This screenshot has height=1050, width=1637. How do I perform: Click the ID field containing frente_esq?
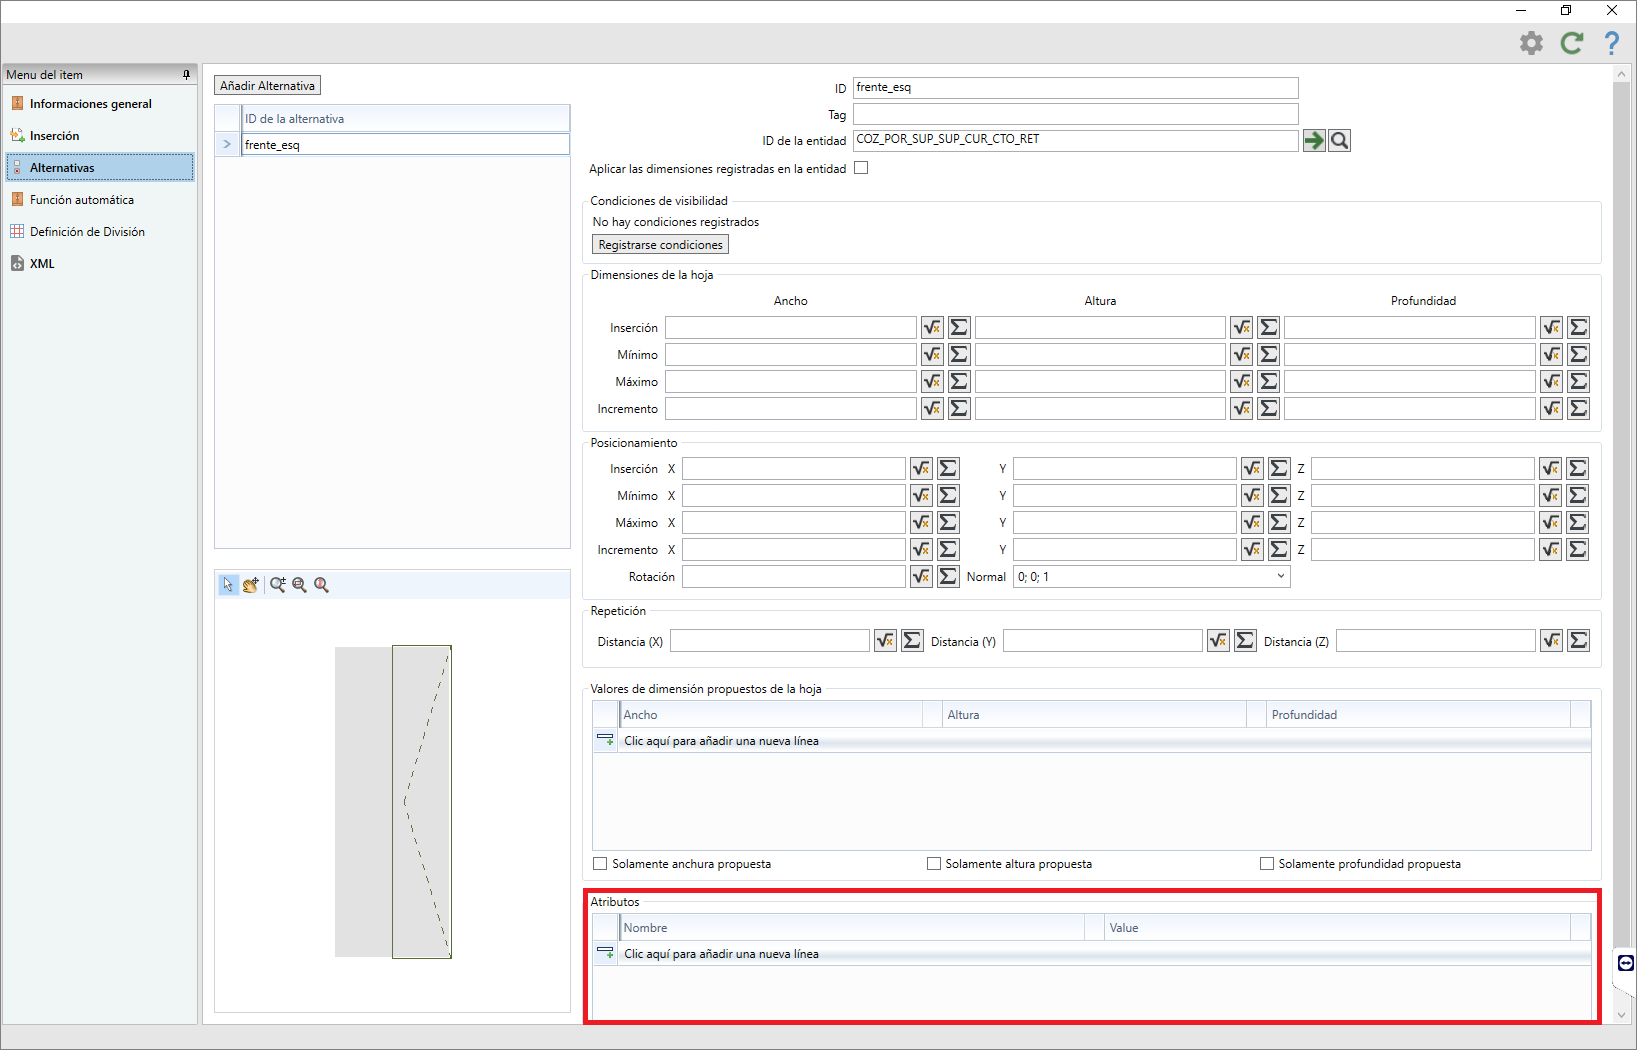point(1075,88)
